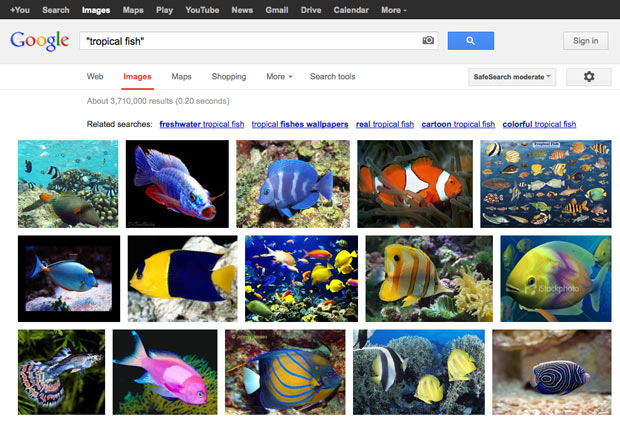Open tropical fishes wallpapers related search
Image resolution: width=620 pixels, height=422 pixels.
(x=300, y=124)
